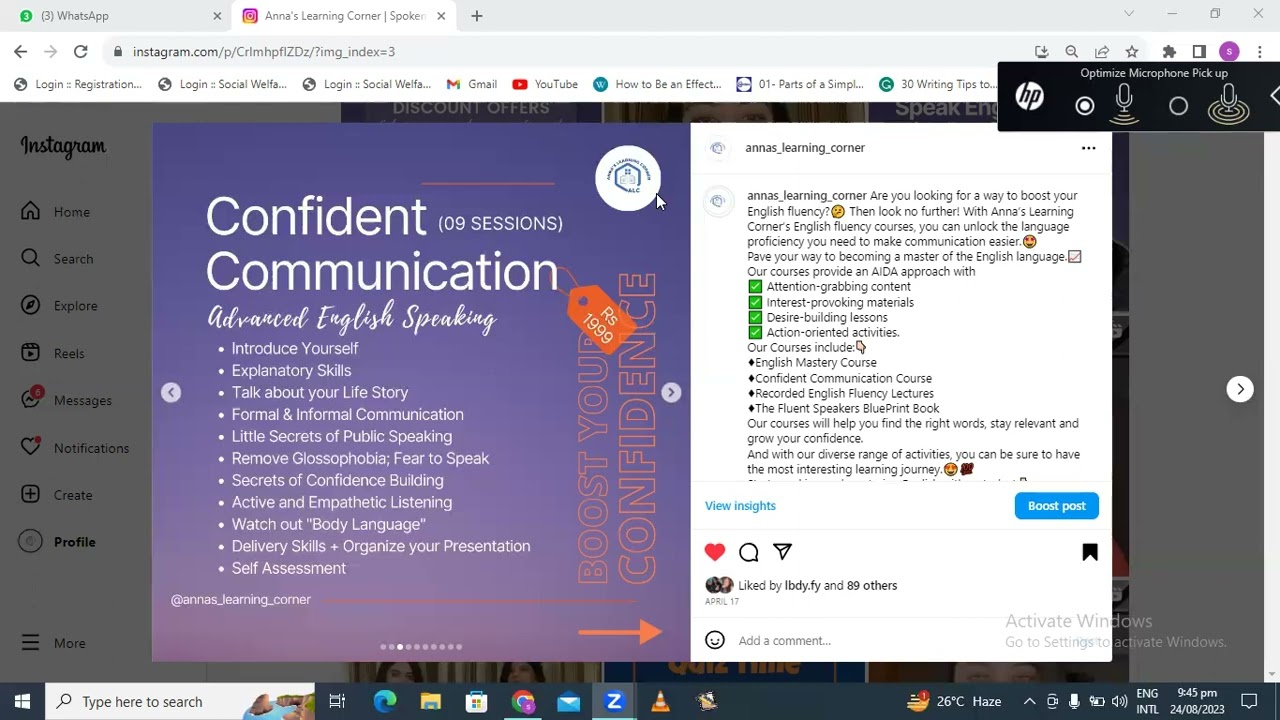Toggle the Chrome side panel
1280x720 pixels.
pyautogui.click(x=1199, y=52)
